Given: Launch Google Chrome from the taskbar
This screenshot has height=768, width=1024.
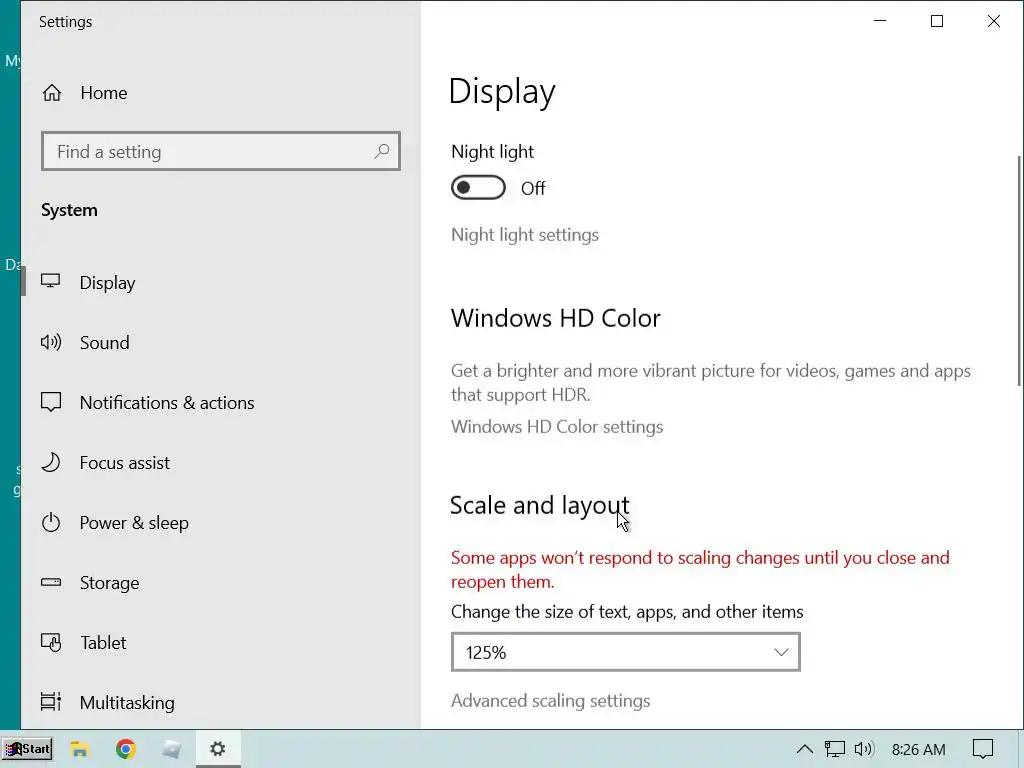Looking at the screenshot, I should click(x=125, y=749).
